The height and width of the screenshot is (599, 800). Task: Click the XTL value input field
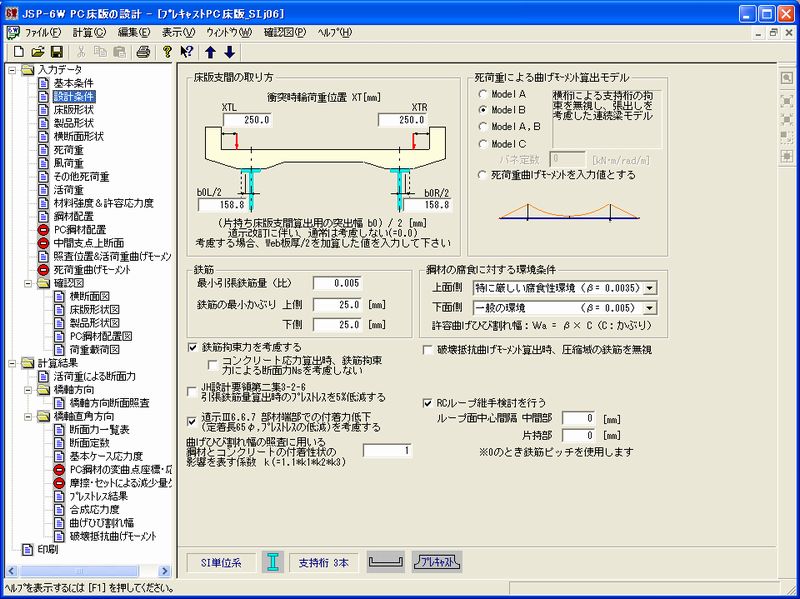click(x=247, y=120)
